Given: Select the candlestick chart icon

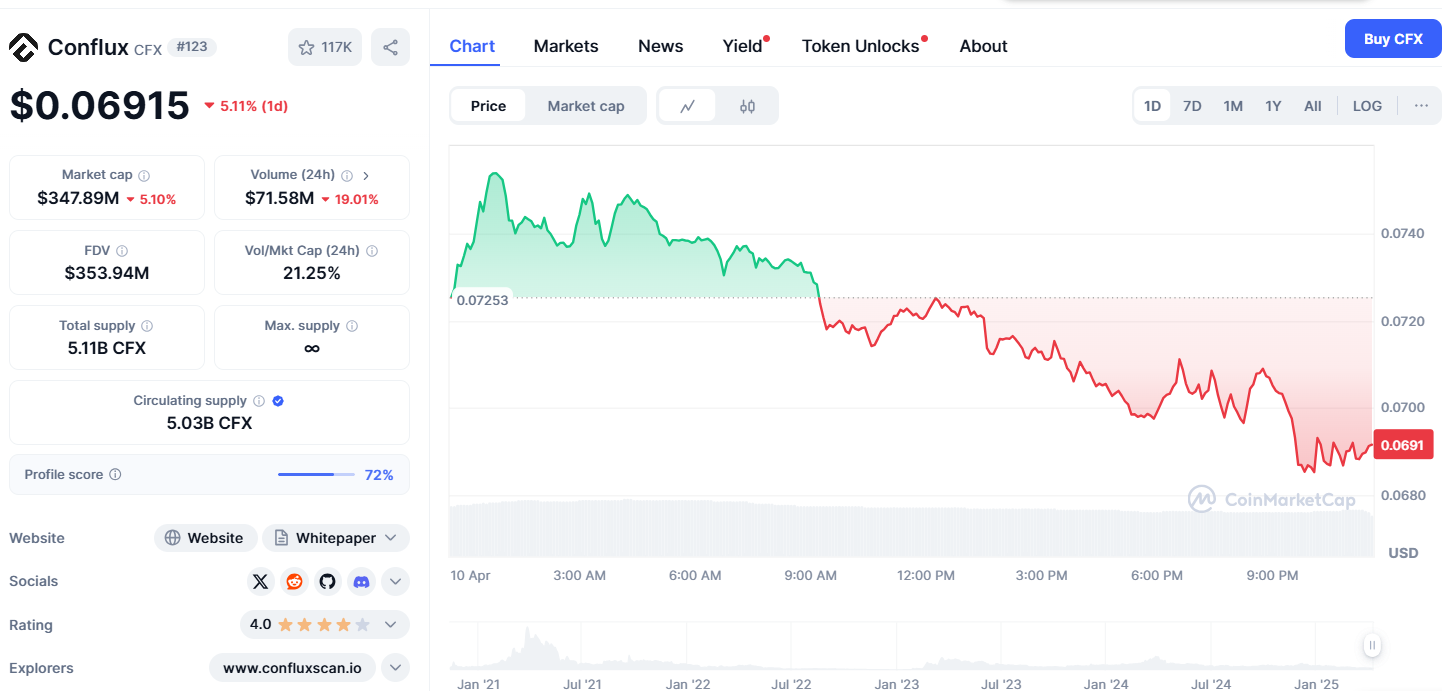Looking at the screenshot, I should [x=747, y=105].
